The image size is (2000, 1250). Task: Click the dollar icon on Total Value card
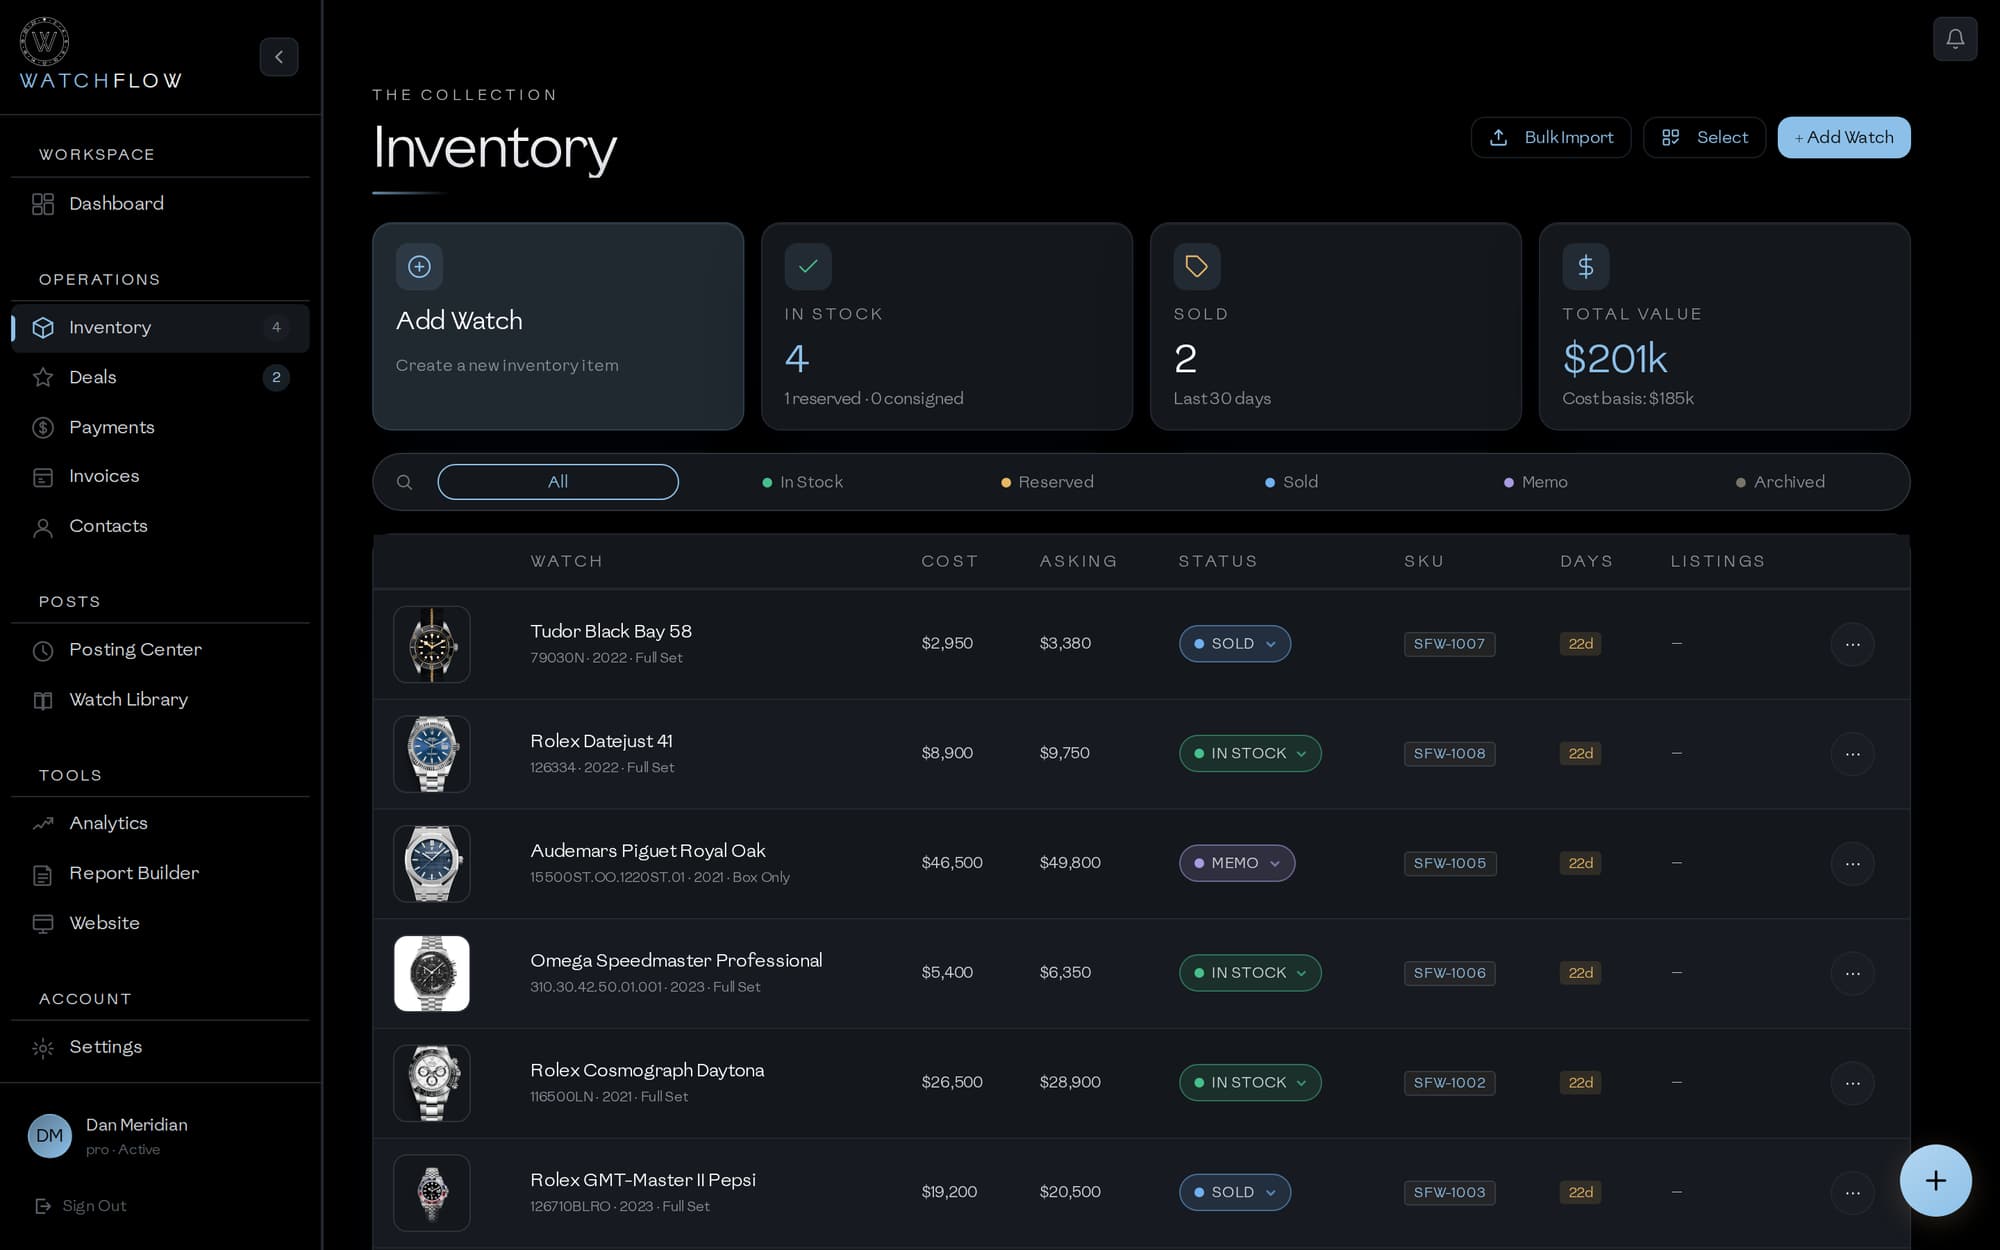click(1586, 267)
